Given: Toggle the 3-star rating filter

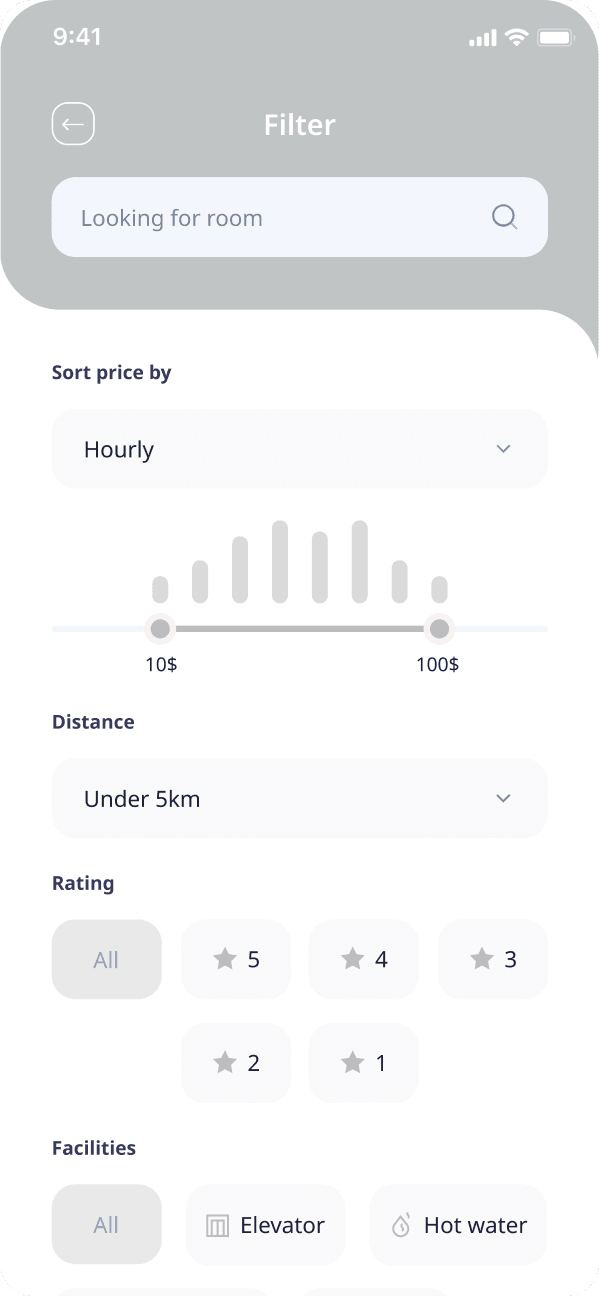Looking at the screenshot, I should [492, 958].
